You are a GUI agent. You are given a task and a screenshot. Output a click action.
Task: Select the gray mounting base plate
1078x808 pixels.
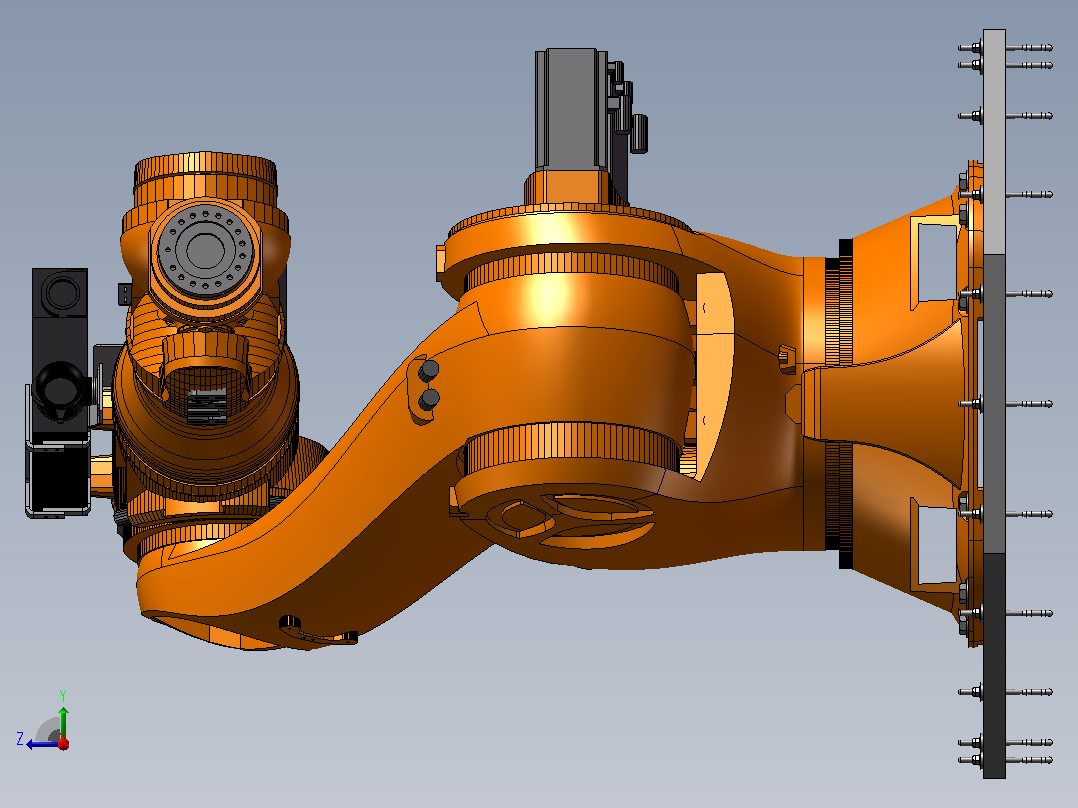click(x=994, y=404)
